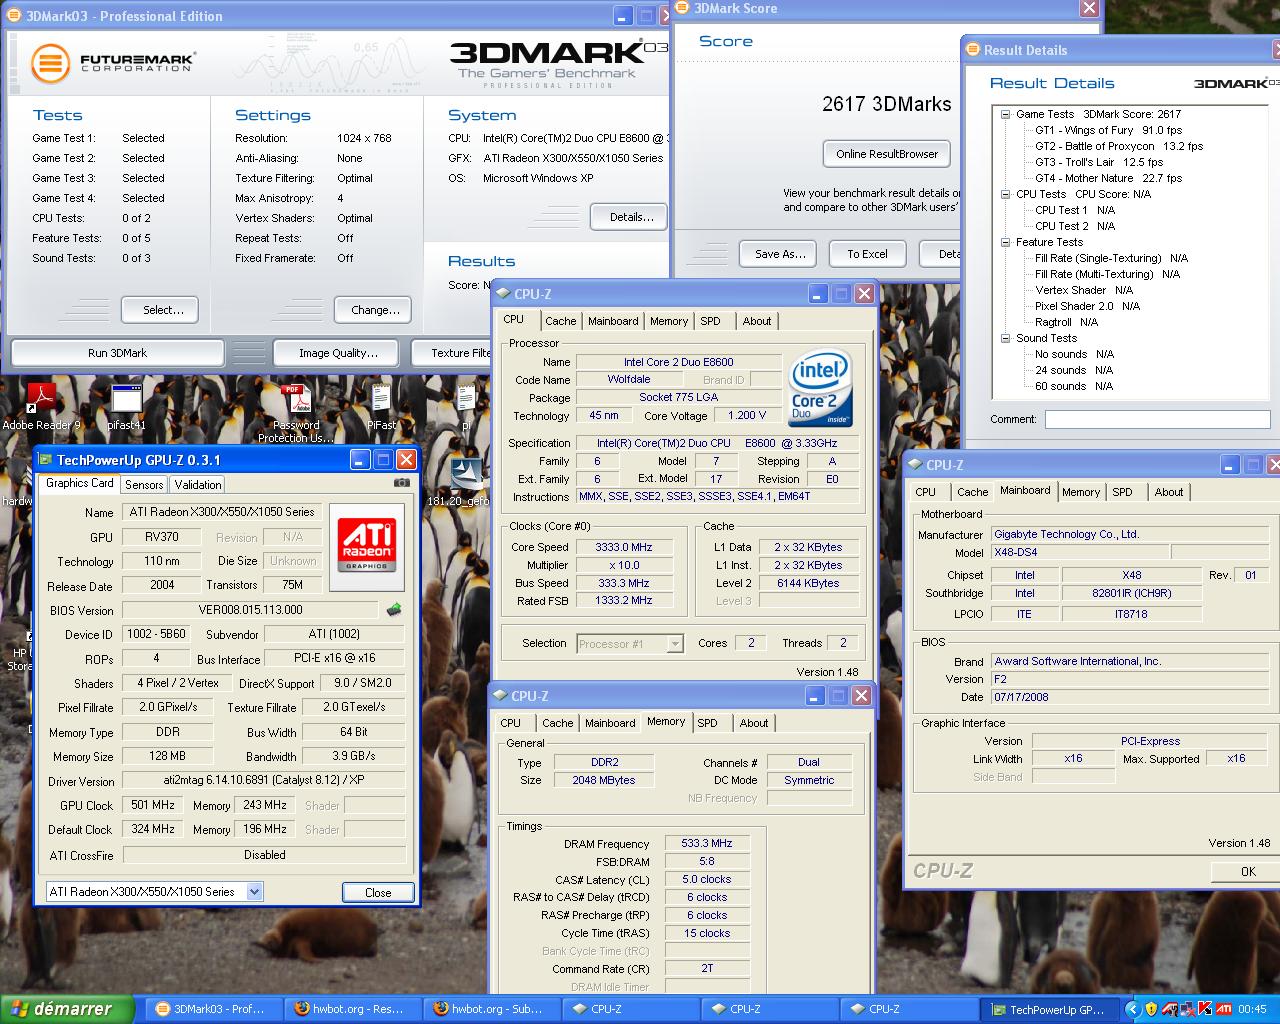The width and height of the screenshot is (1280, 1024).
Task: Click the GPU-Z title bar chip icon
Action: [x=45, y=460]
